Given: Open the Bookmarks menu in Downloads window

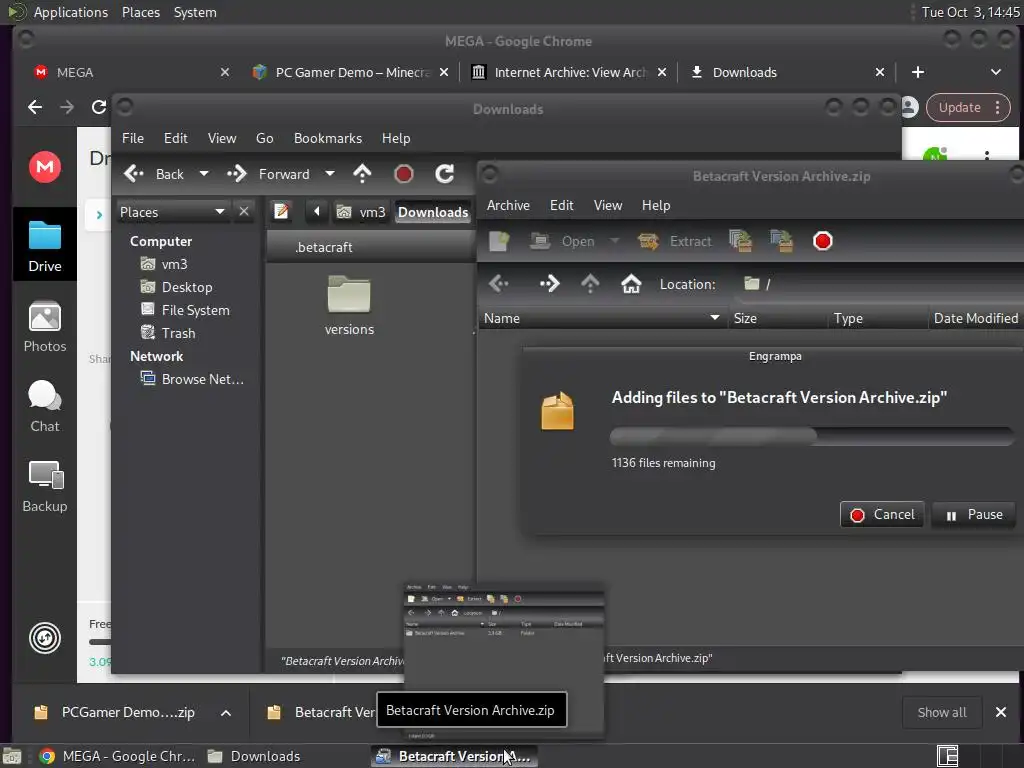Looking at the screenshot, I should [x=328, y=138].
